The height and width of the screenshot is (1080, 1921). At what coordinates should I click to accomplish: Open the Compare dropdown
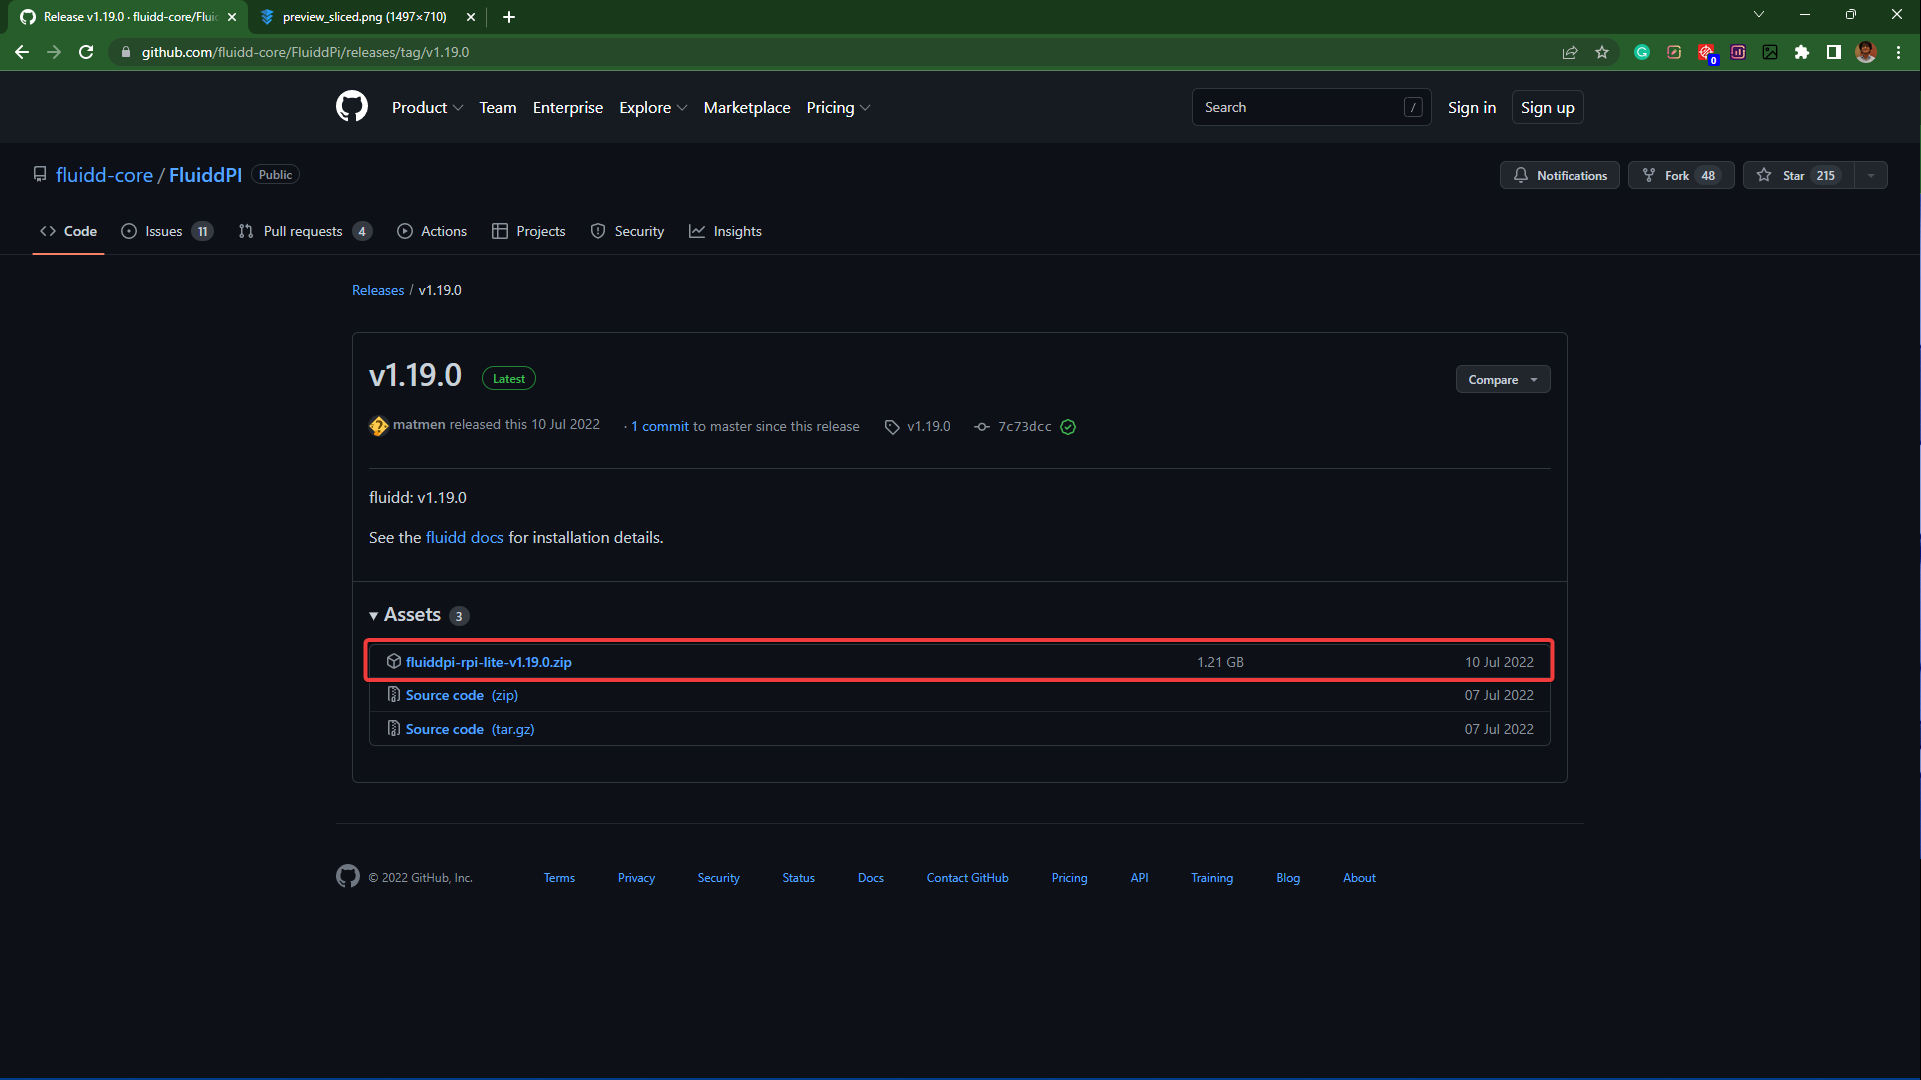[x=1502, y=380]
